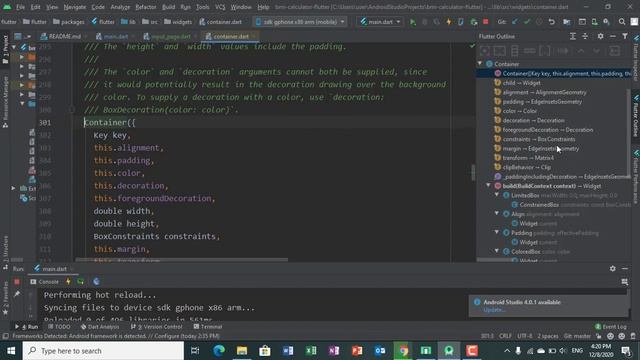Open the device selector sdk gphone dropdown
This screenshot has height=360, width=640.
(x=301, y=22)
